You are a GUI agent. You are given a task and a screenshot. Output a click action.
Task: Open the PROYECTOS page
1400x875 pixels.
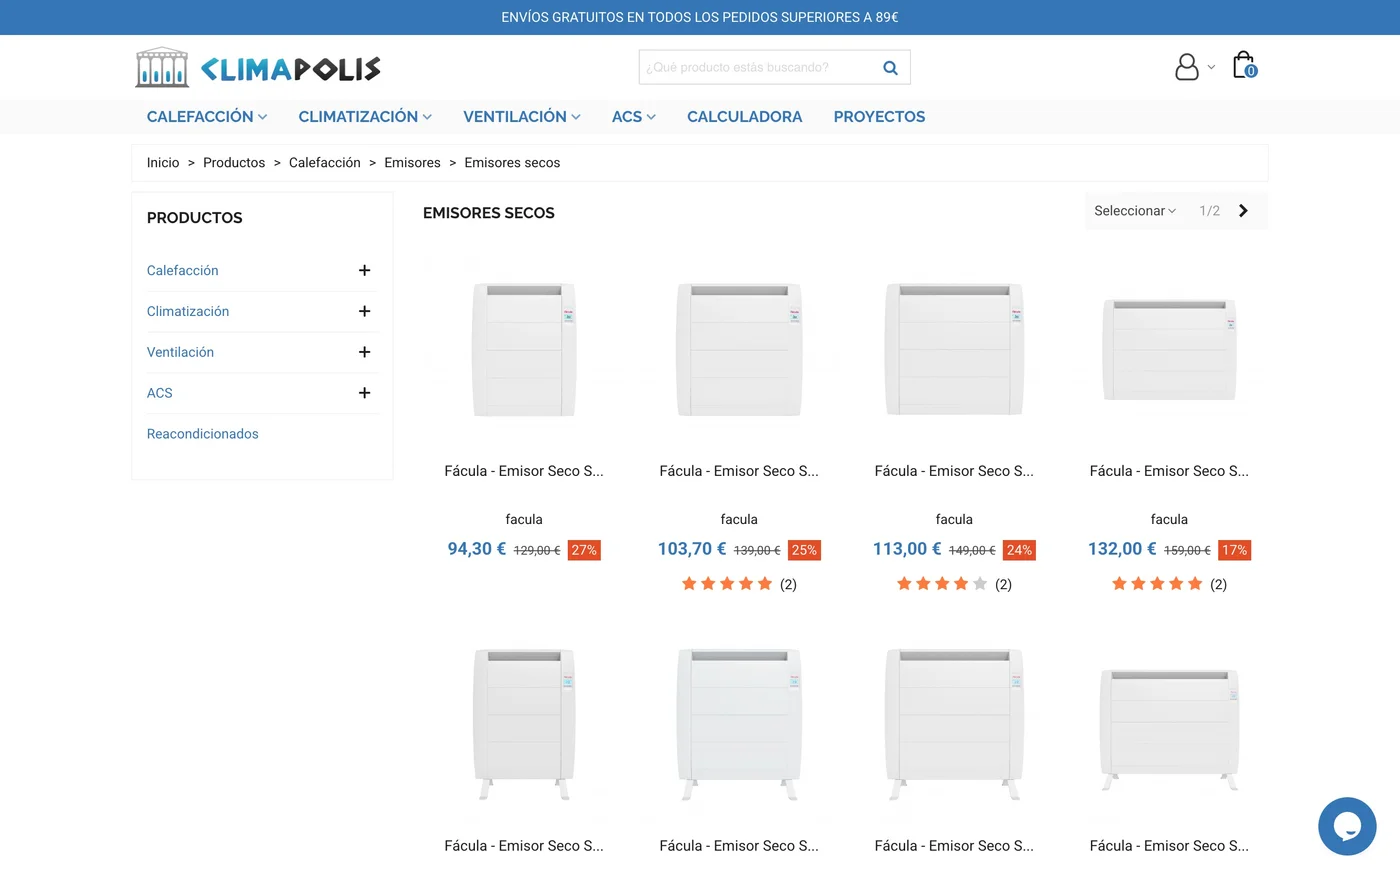coord(879,117)
